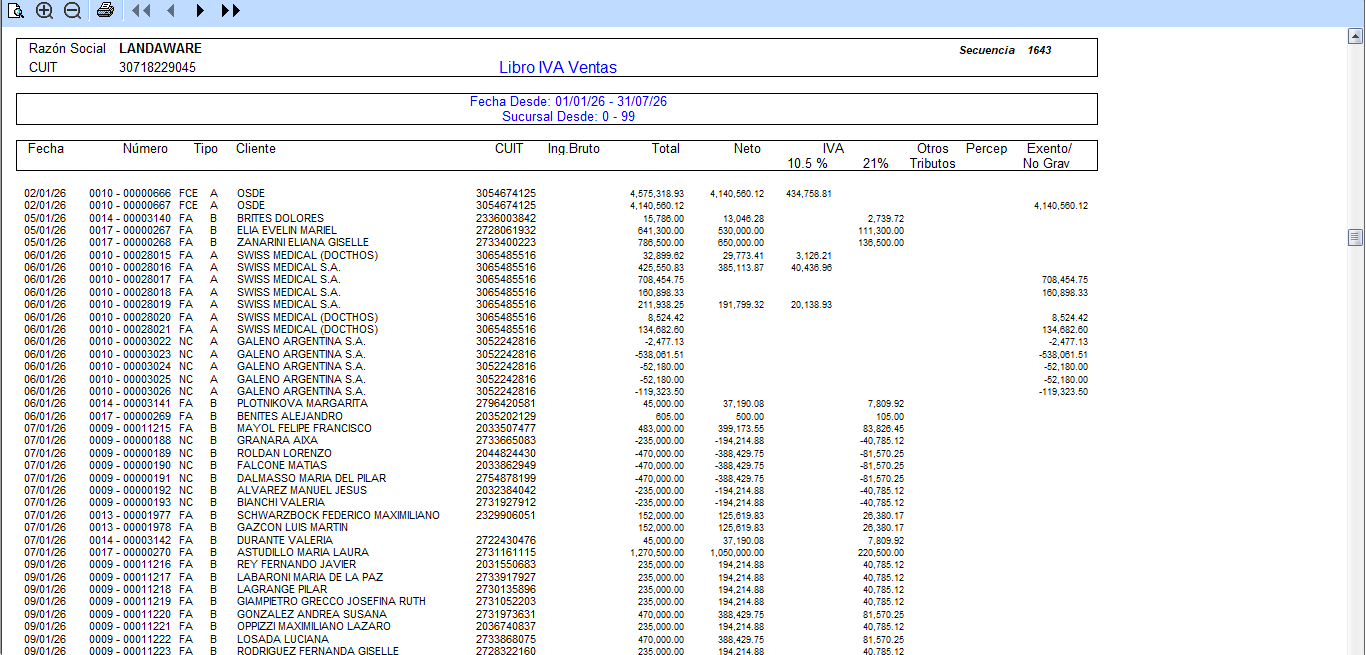The height and width of the screenshot is (655, 1366).
Task: Select total "4,575,318.93" in the OSDE row
Action: 657,193
